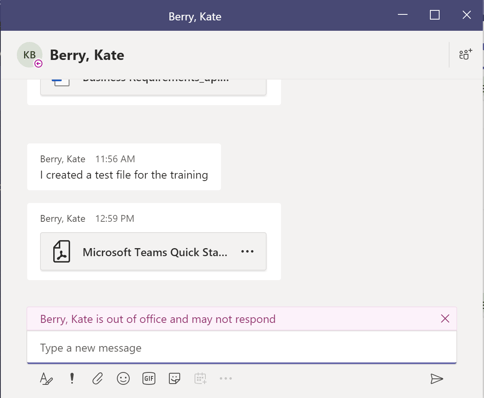Open the Microsoft Teams Quick Sta... PDF attachment
484x398 pixels.
tap(153, 252)
